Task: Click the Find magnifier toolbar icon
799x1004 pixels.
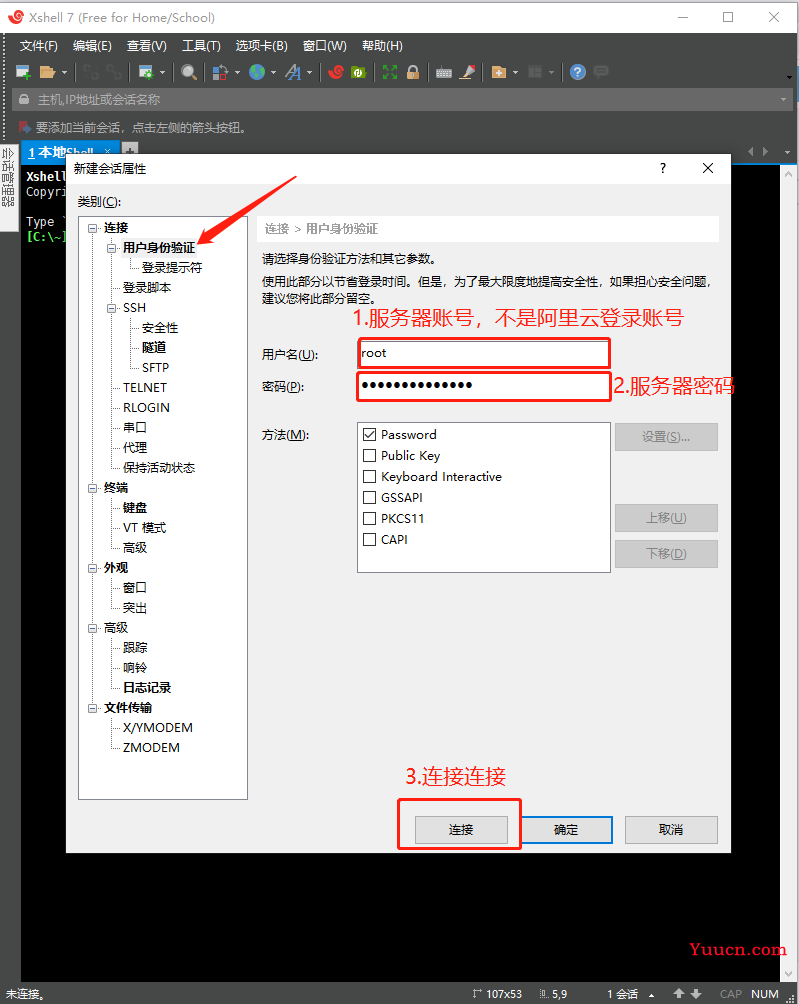Action: (188, 72)
